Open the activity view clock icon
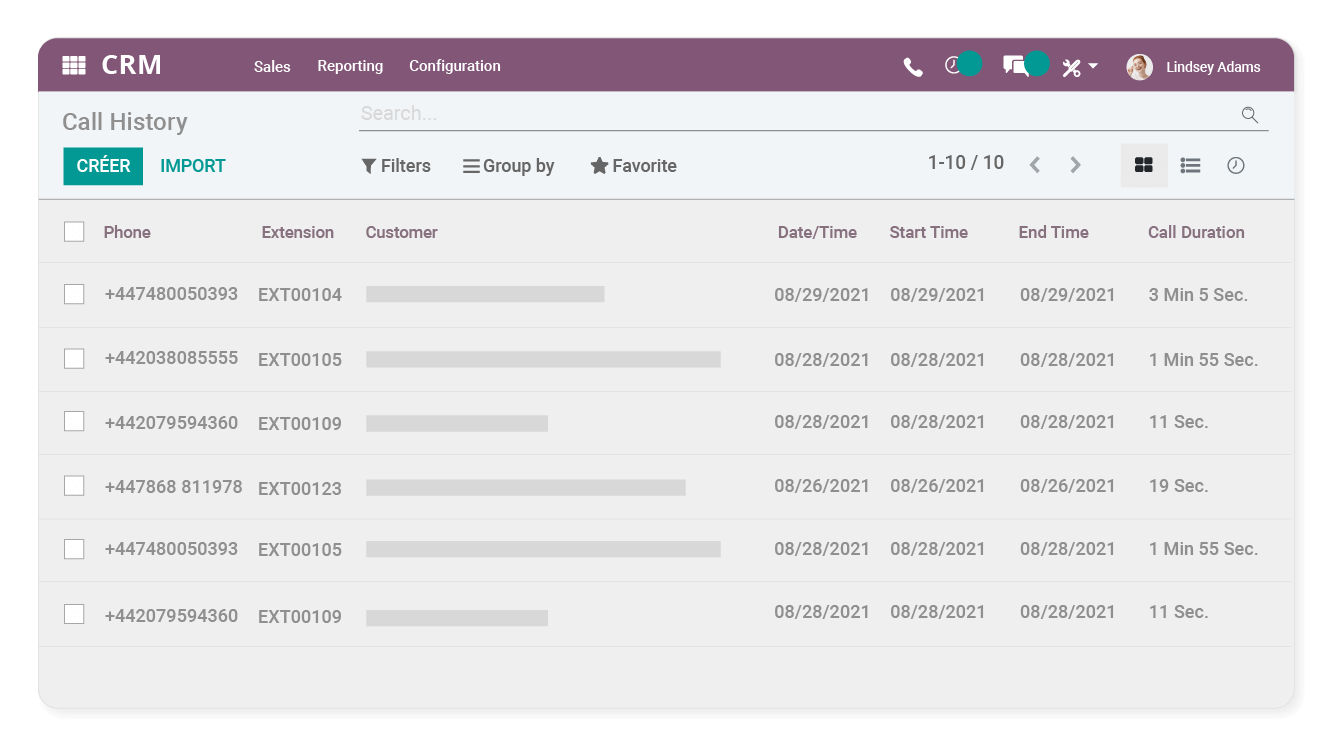This screenshot has width=1332, height=747. [x=1236, y=165]
